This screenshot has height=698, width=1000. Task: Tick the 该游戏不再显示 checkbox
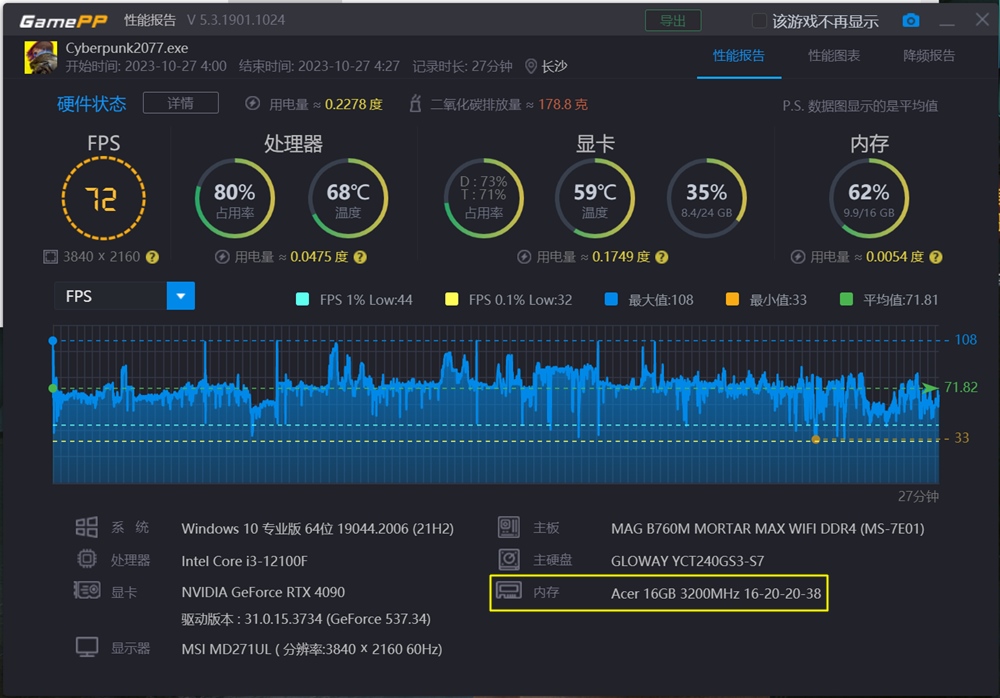pos(759,20)
